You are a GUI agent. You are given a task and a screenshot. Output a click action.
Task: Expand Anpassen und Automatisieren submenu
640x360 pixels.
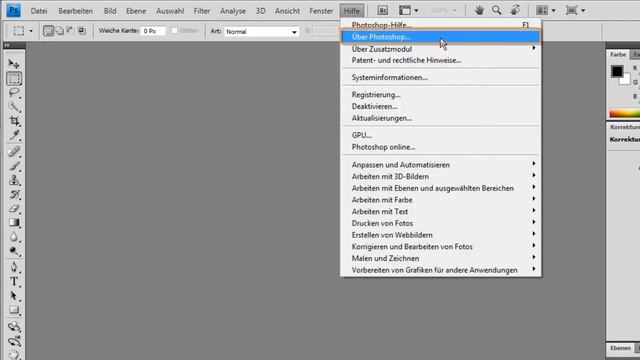tap(441, 164)
